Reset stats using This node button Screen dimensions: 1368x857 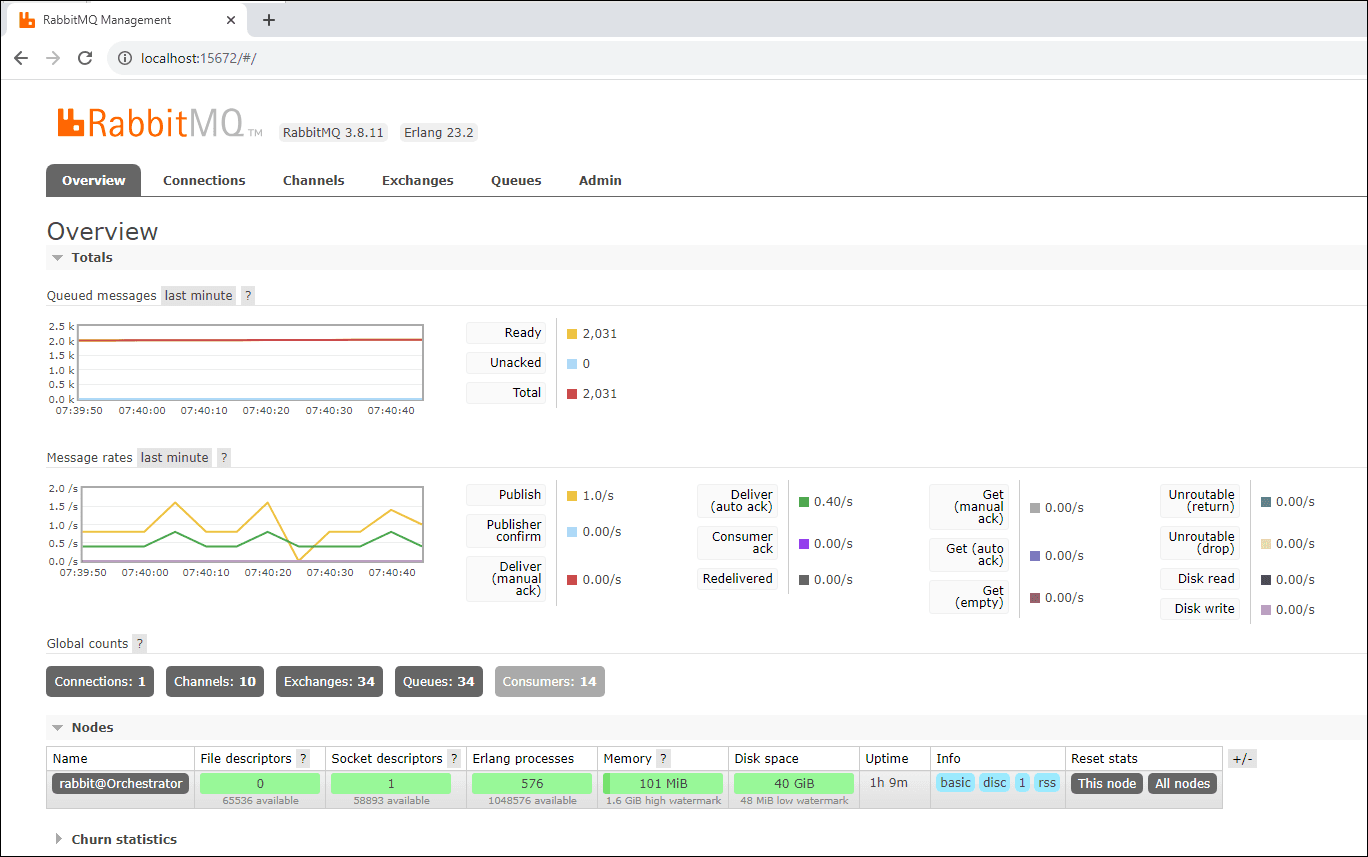[x=1107, y=783]
